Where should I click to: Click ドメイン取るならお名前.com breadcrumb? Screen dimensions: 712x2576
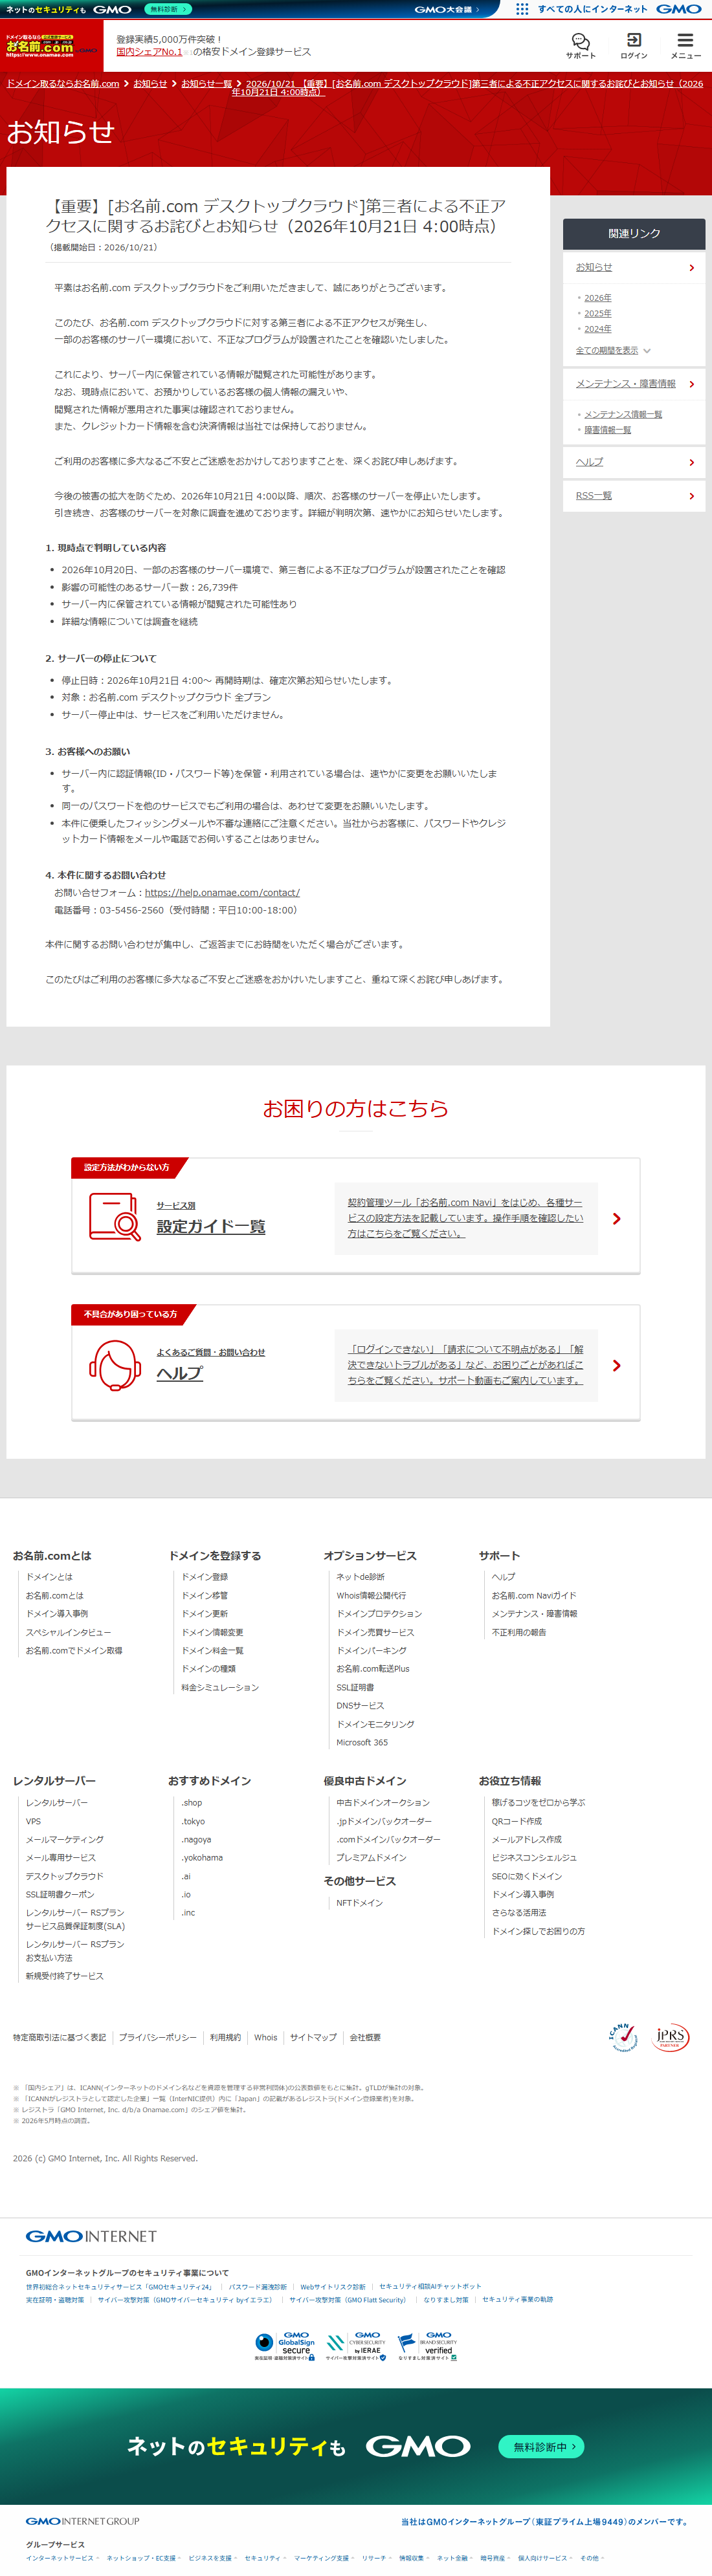(63, 84)
